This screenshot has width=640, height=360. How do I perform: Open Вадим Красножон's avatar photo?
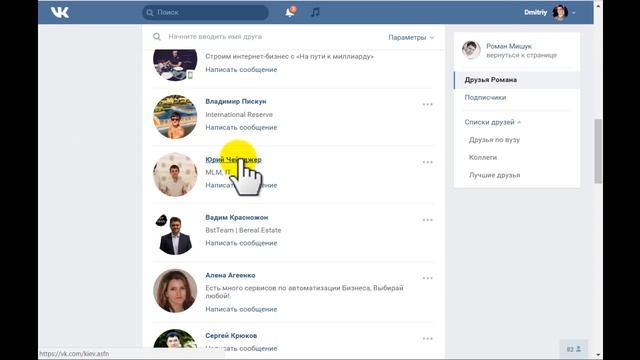tap(175, 233)
